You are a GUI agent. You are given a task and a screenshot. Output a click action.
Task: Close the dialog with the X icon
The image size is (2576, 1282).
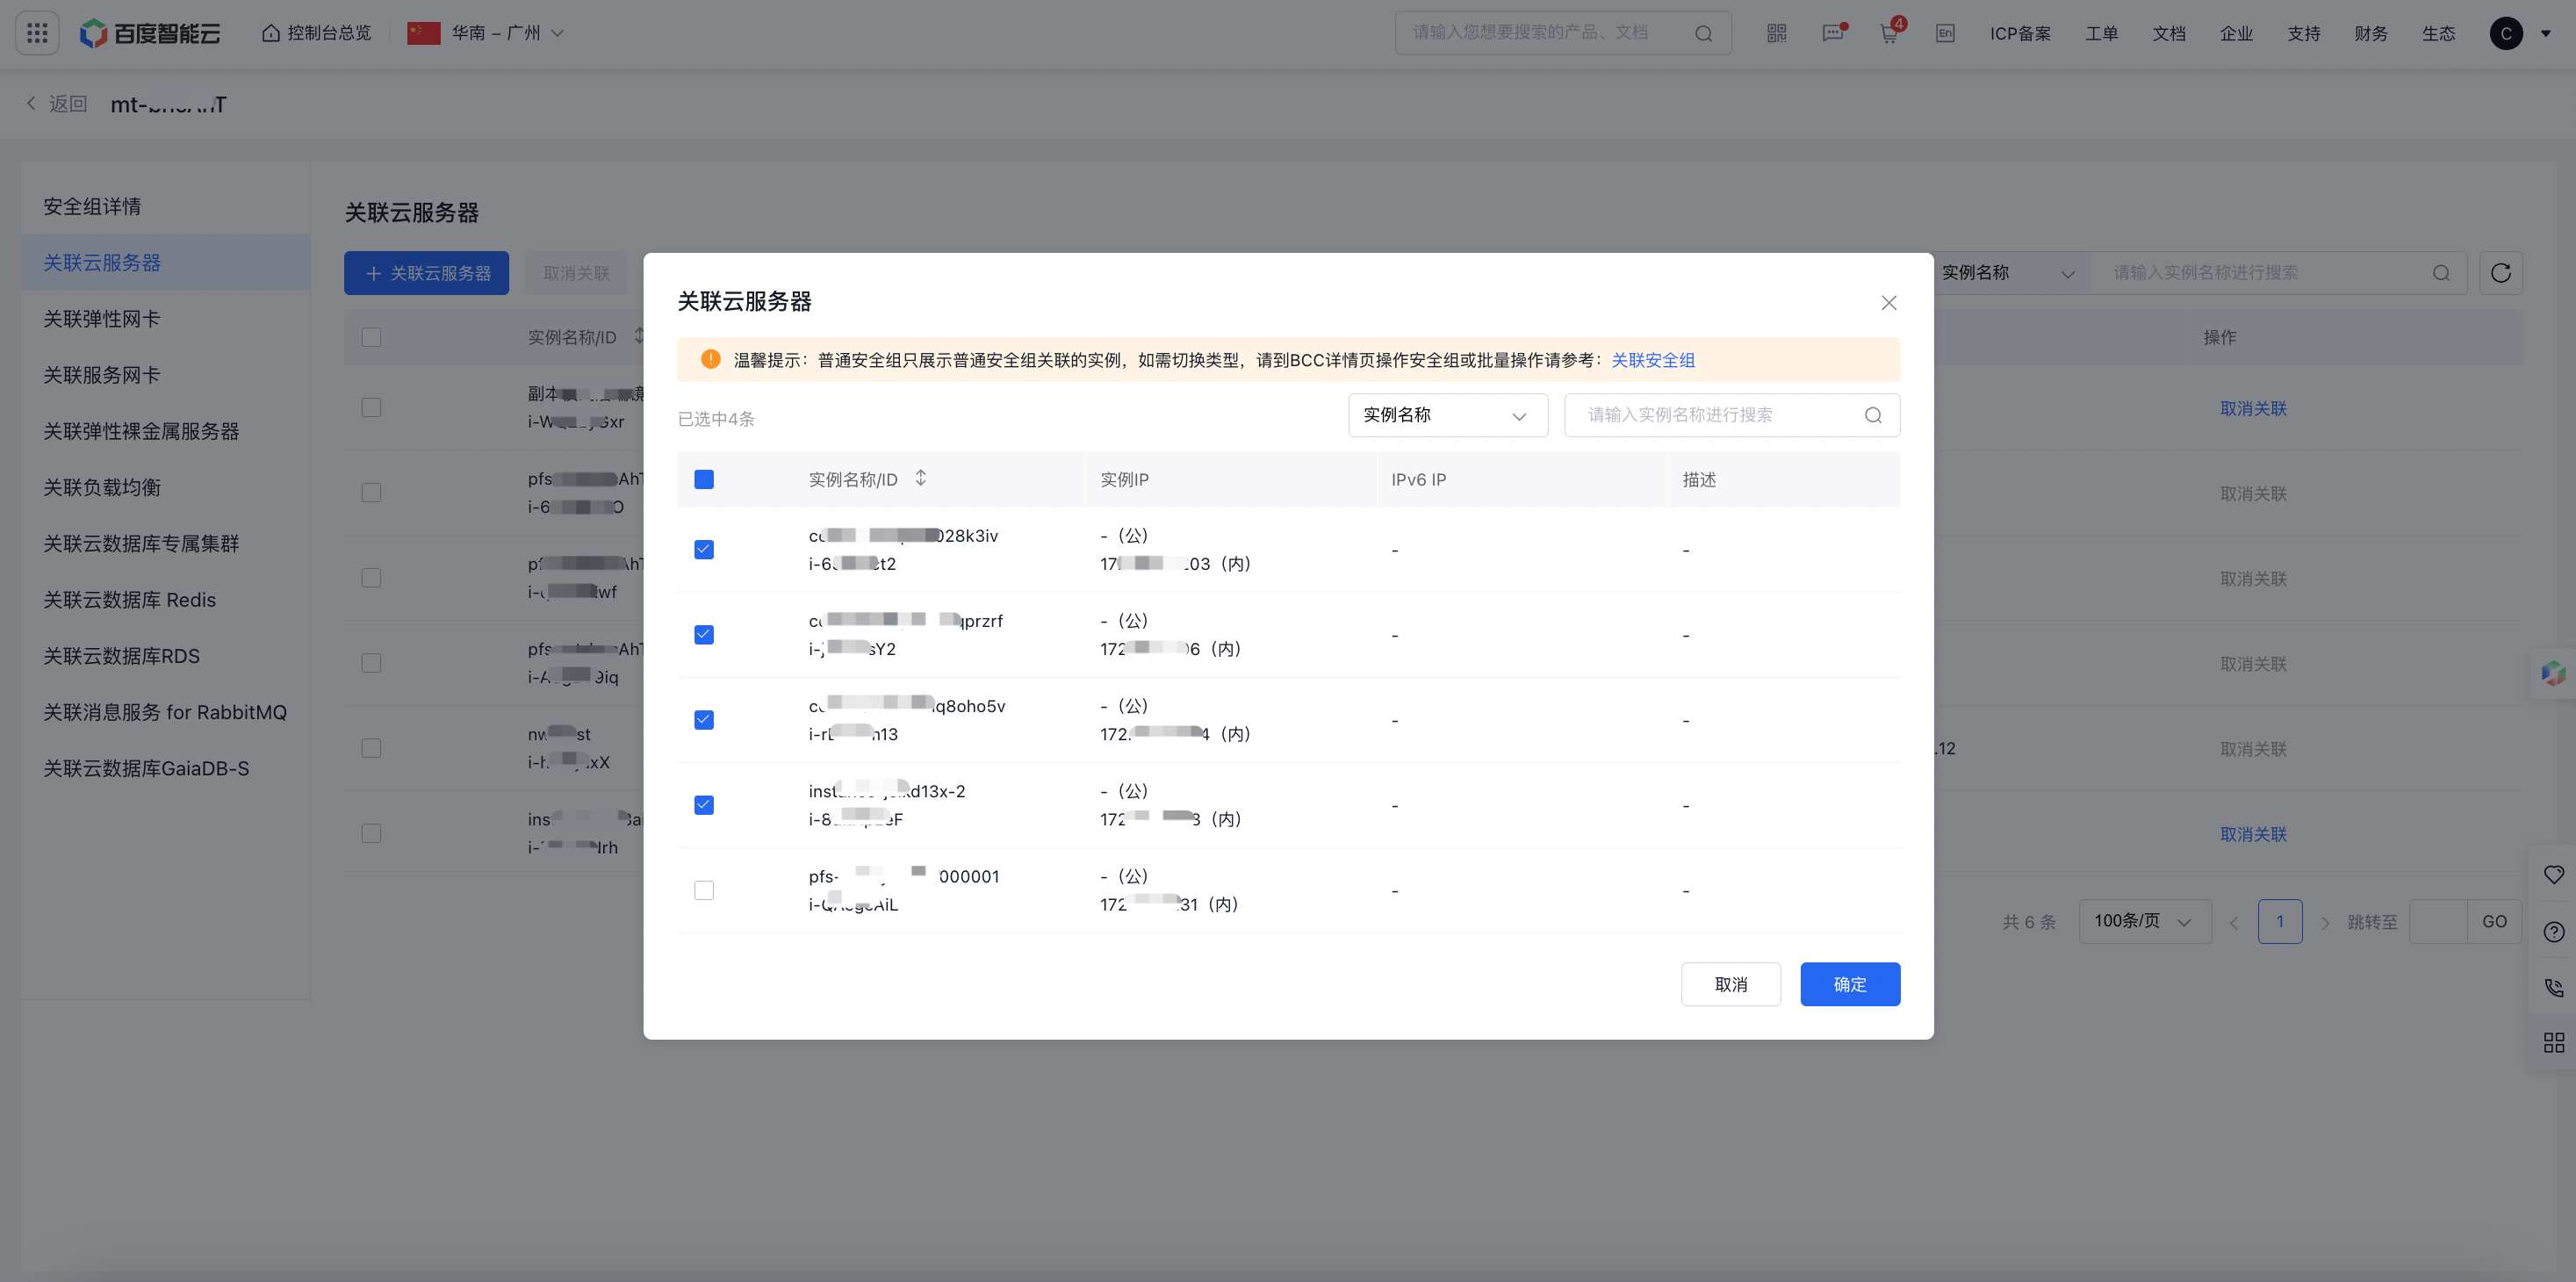click(1889, 302)
